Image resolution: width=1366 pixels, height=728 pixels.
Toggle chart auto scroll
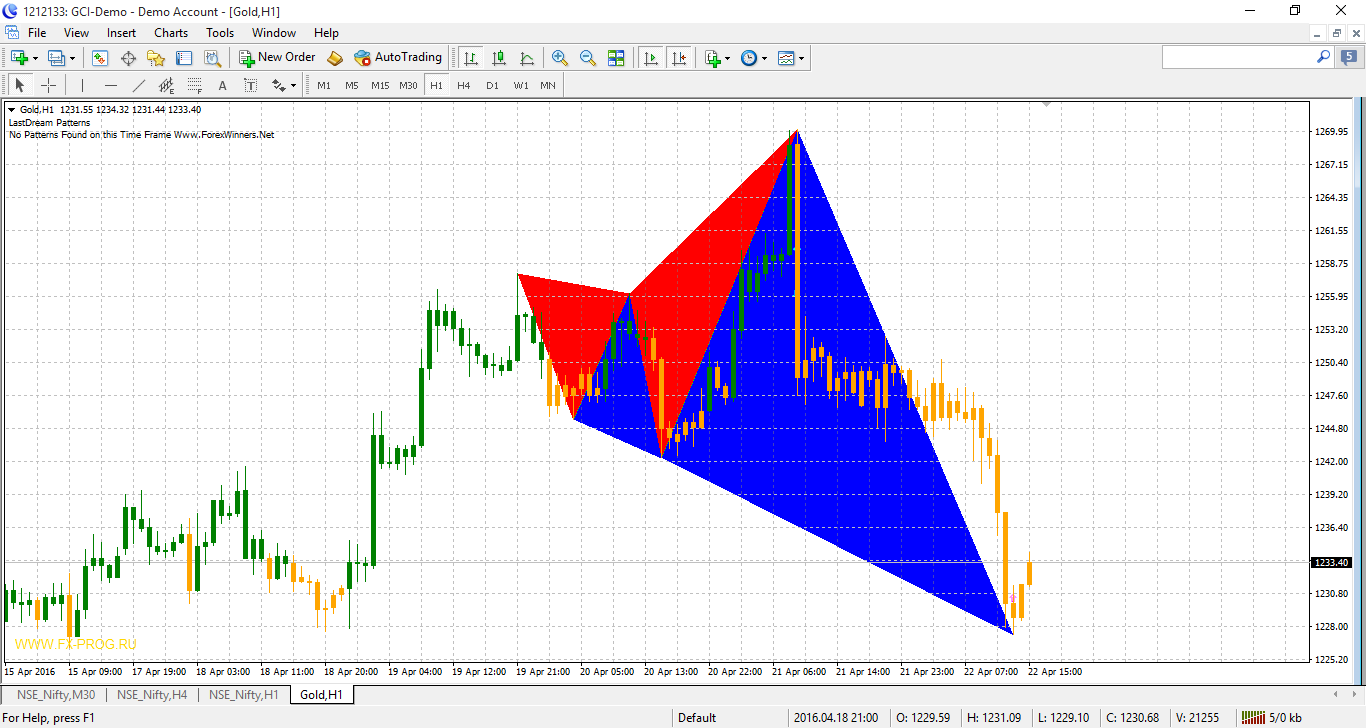coord(651,57)
